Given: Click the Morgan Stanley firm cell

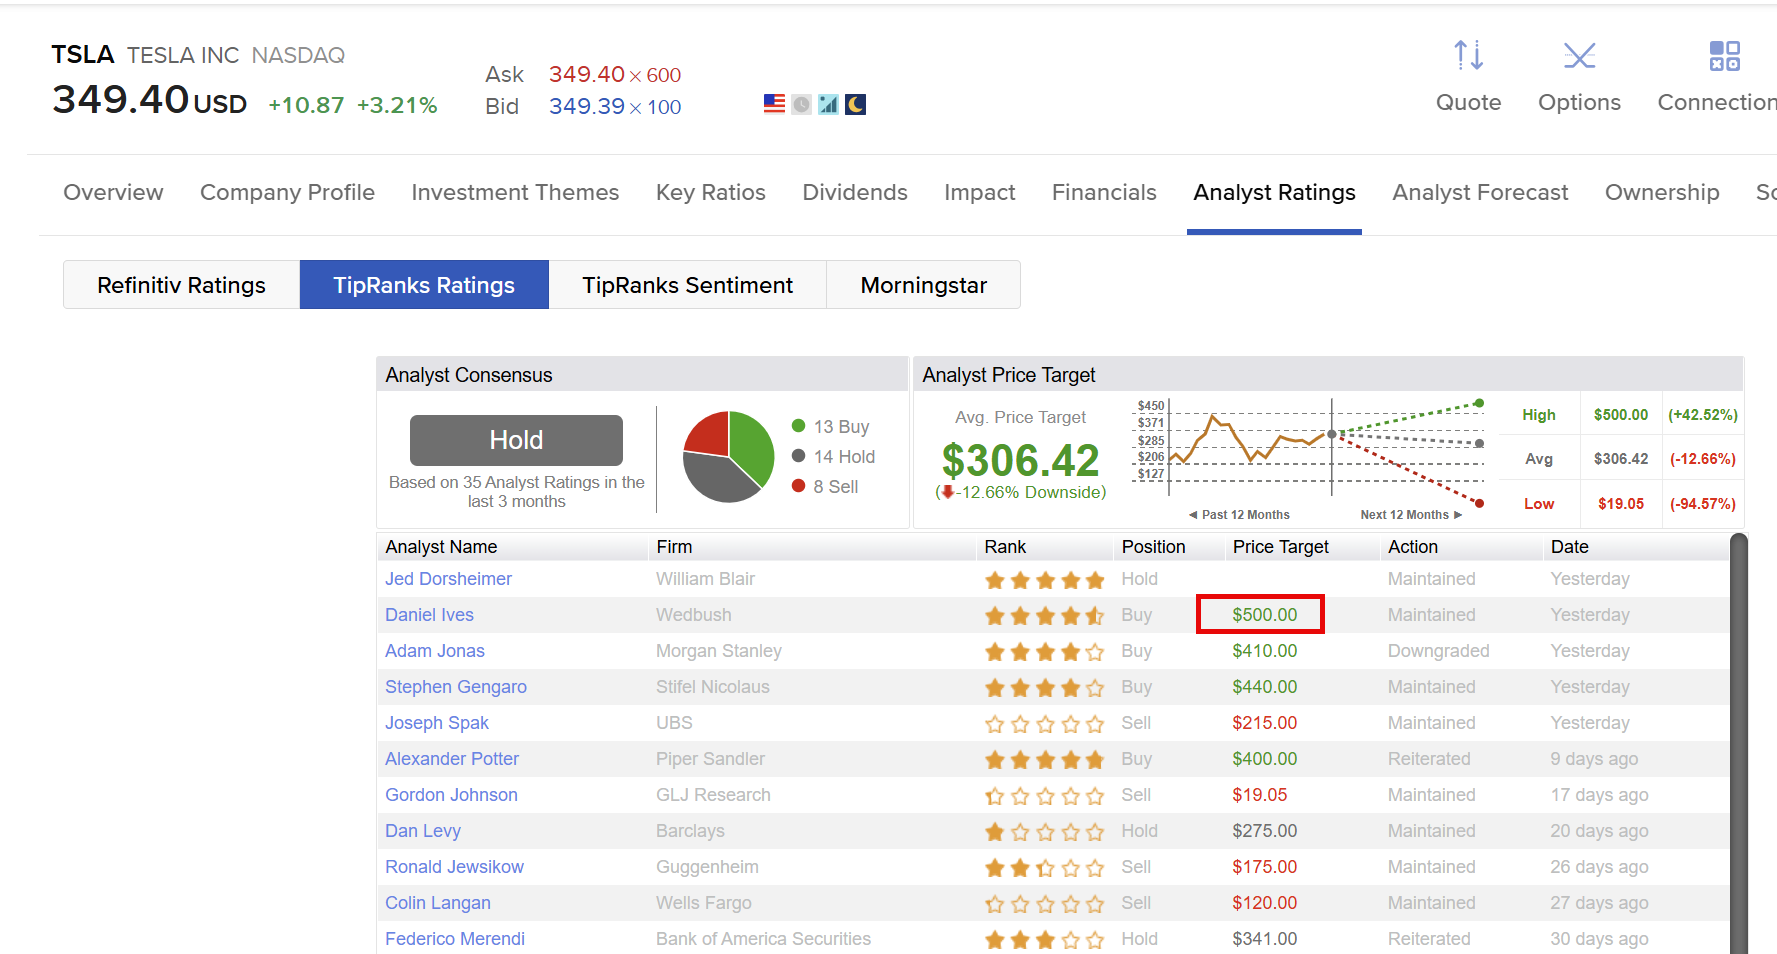Looking at the screenshot, I should [719, 651].
